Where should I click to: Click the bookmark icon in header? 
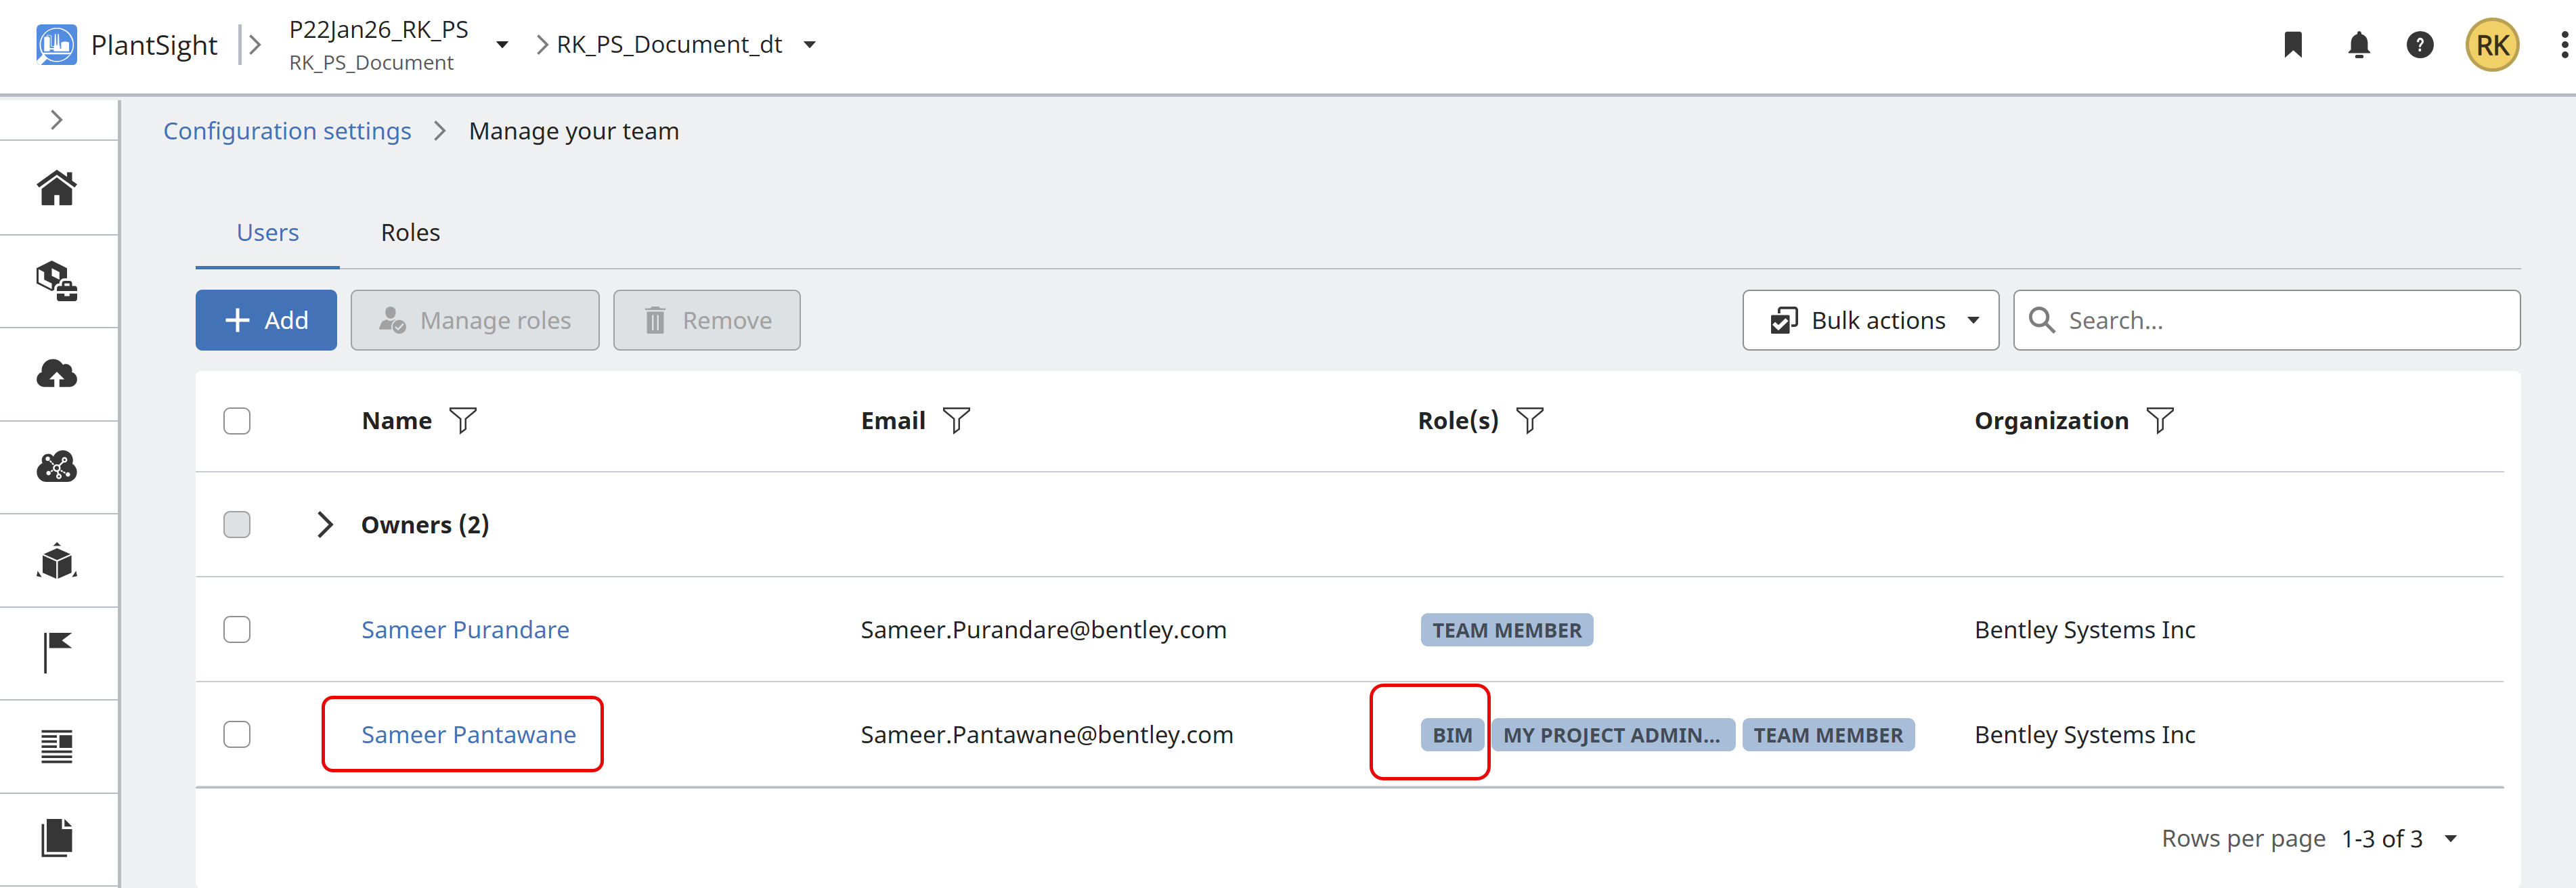[x=2293, y=45]
